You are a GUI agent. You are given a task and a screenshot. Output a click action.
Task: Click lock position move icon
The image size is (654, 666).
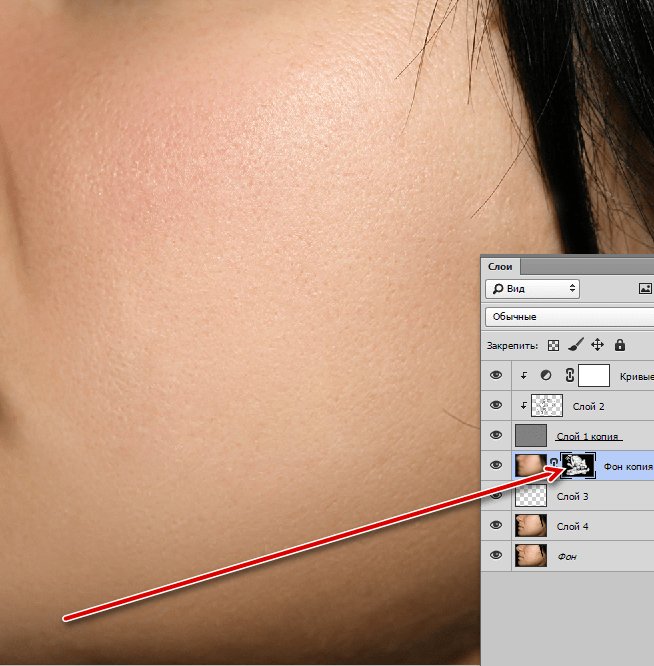coord(597,345)
